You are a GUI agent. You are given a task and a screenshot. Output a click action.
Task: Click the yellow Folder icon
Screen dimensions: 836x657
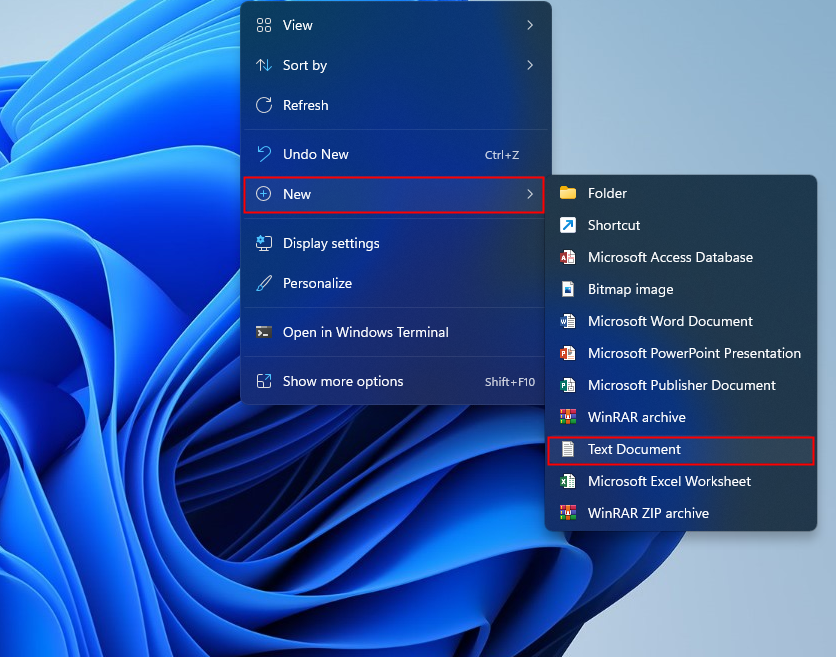[570, 193]
